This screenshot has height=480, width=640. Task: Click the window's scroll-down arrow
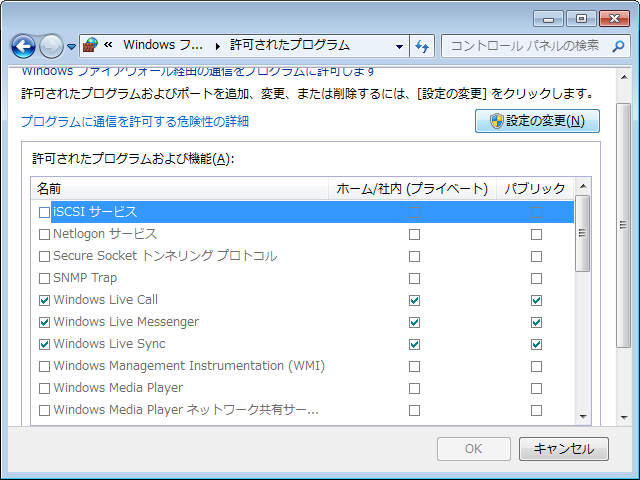click(x=624, y=418)
